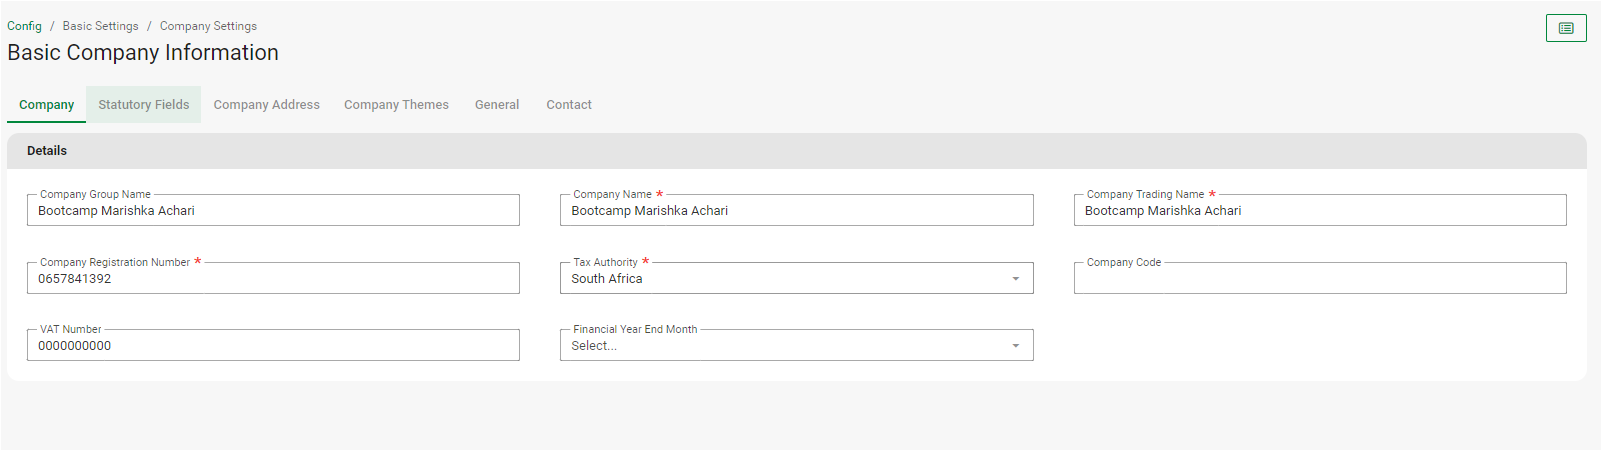Switch to the Statutory Fields tab

143,105
